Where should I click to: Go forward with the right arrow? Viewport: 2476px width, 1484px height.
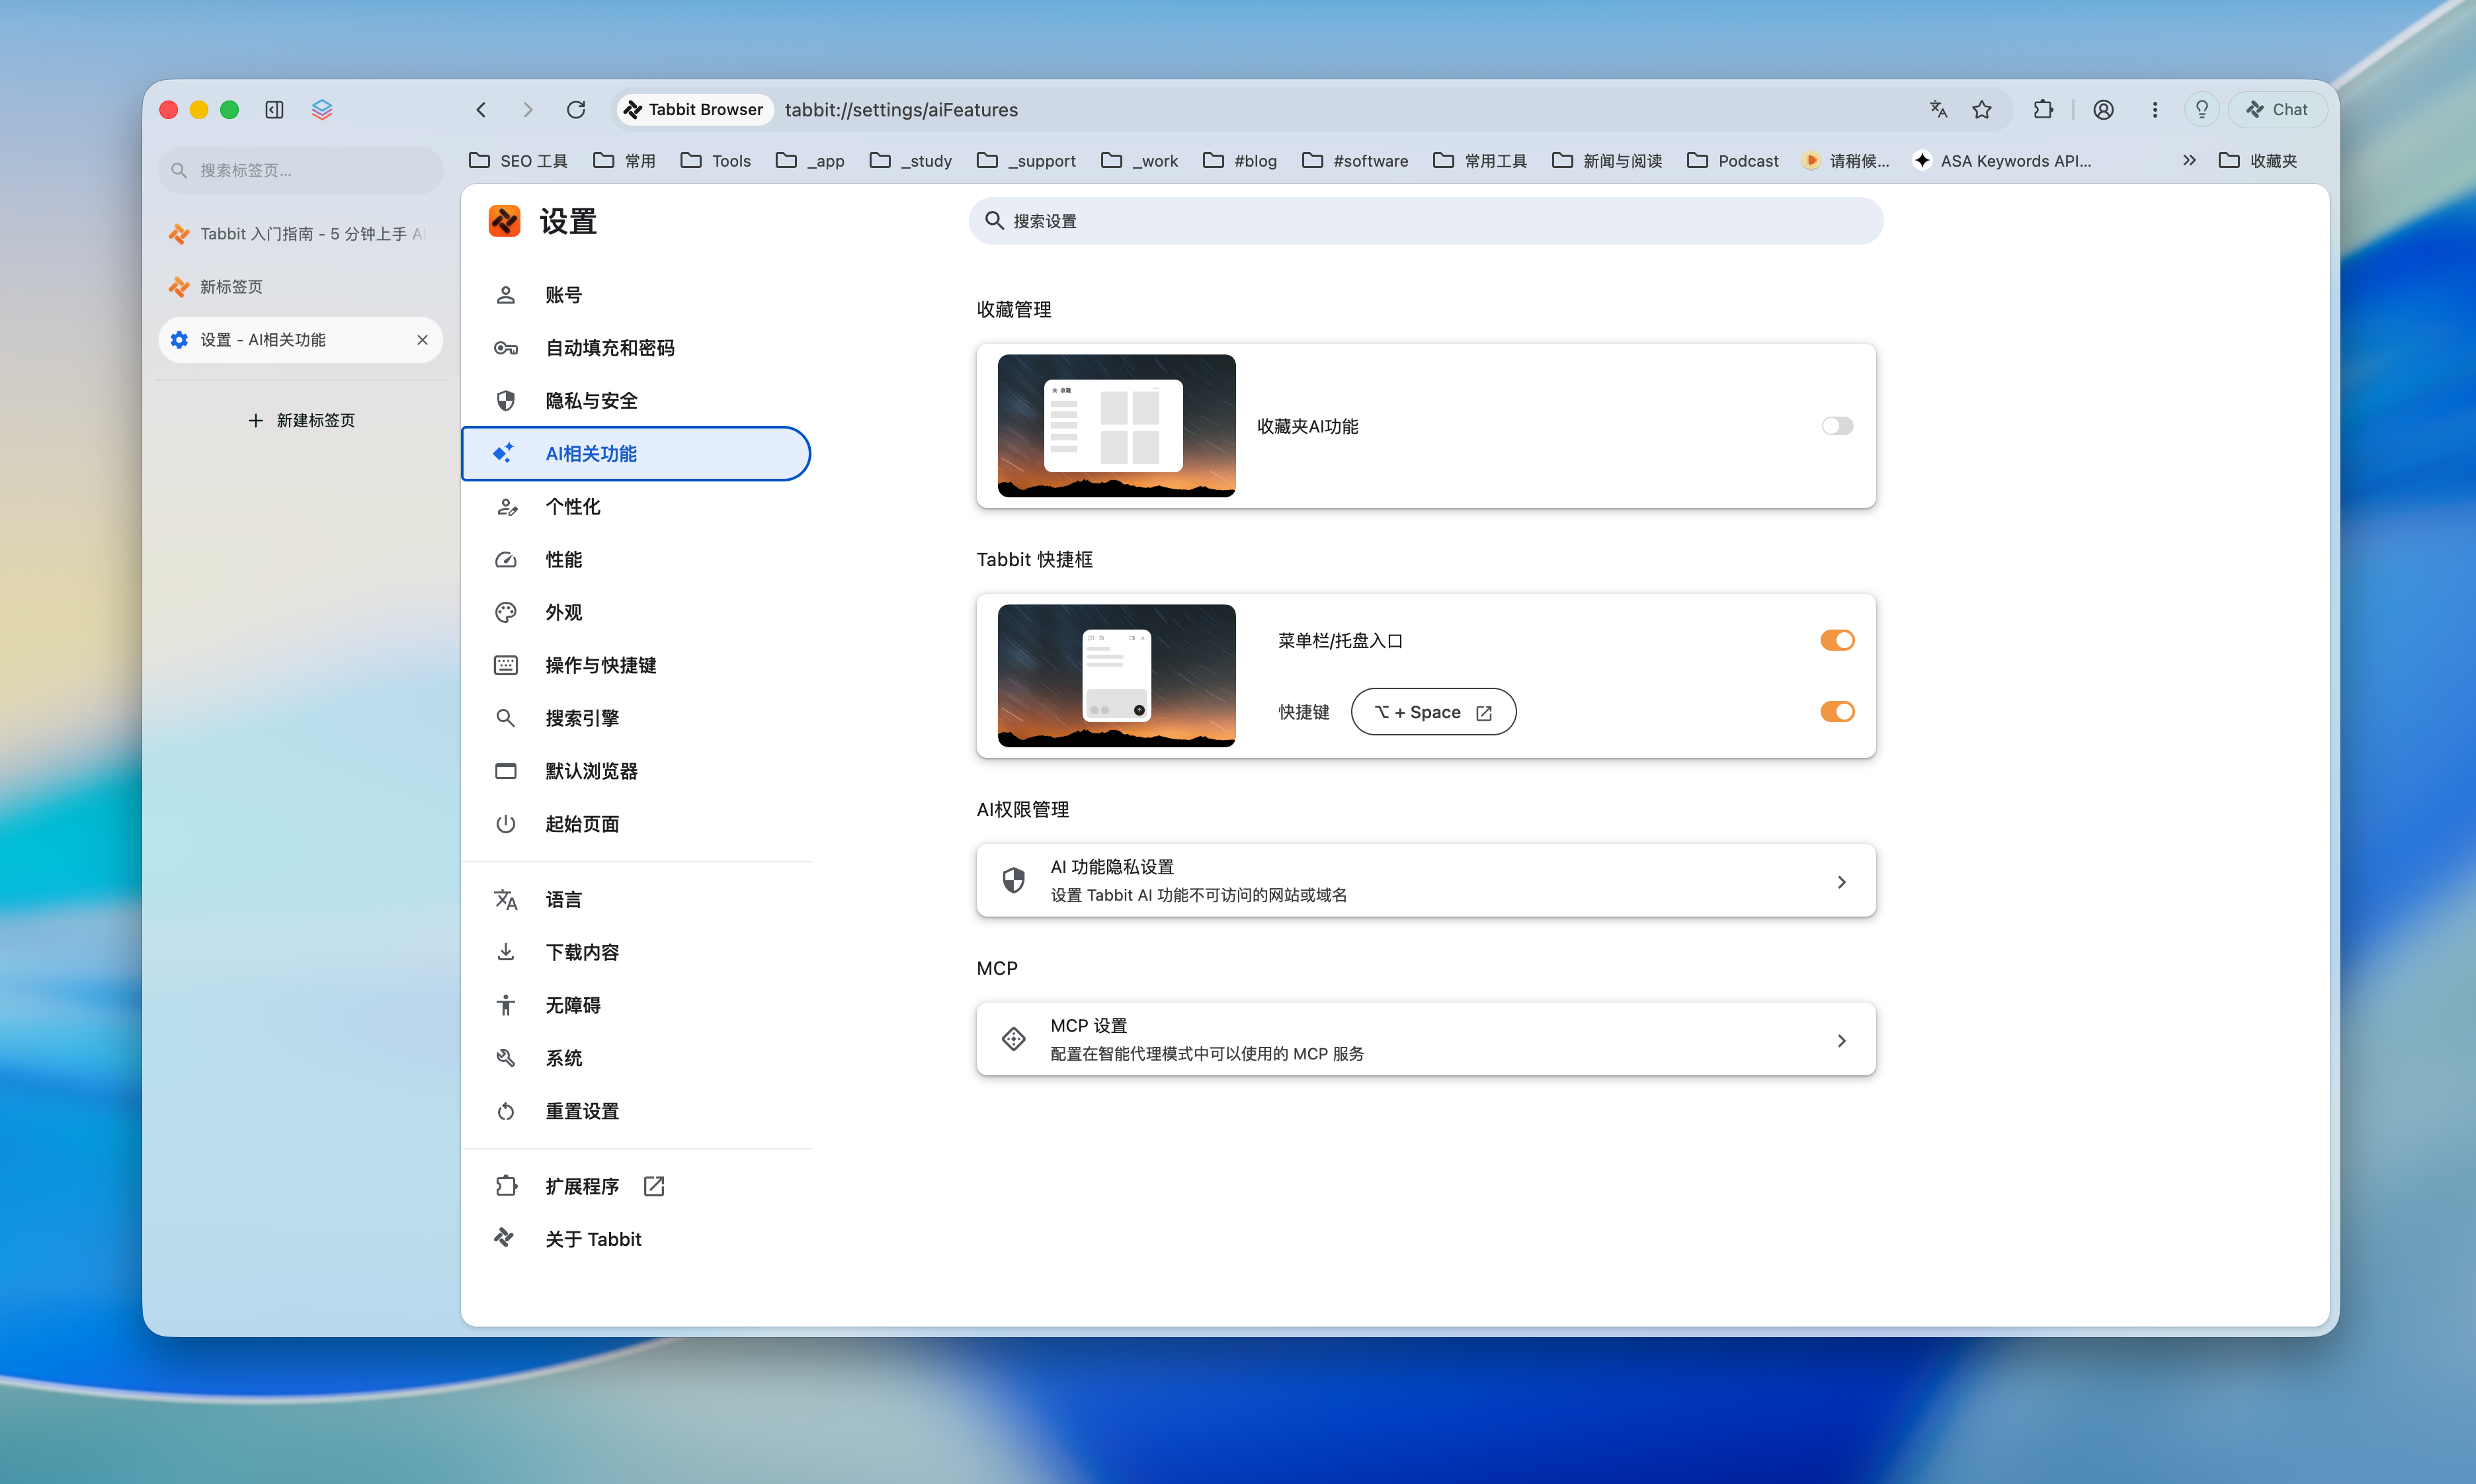tap(528, 110)
